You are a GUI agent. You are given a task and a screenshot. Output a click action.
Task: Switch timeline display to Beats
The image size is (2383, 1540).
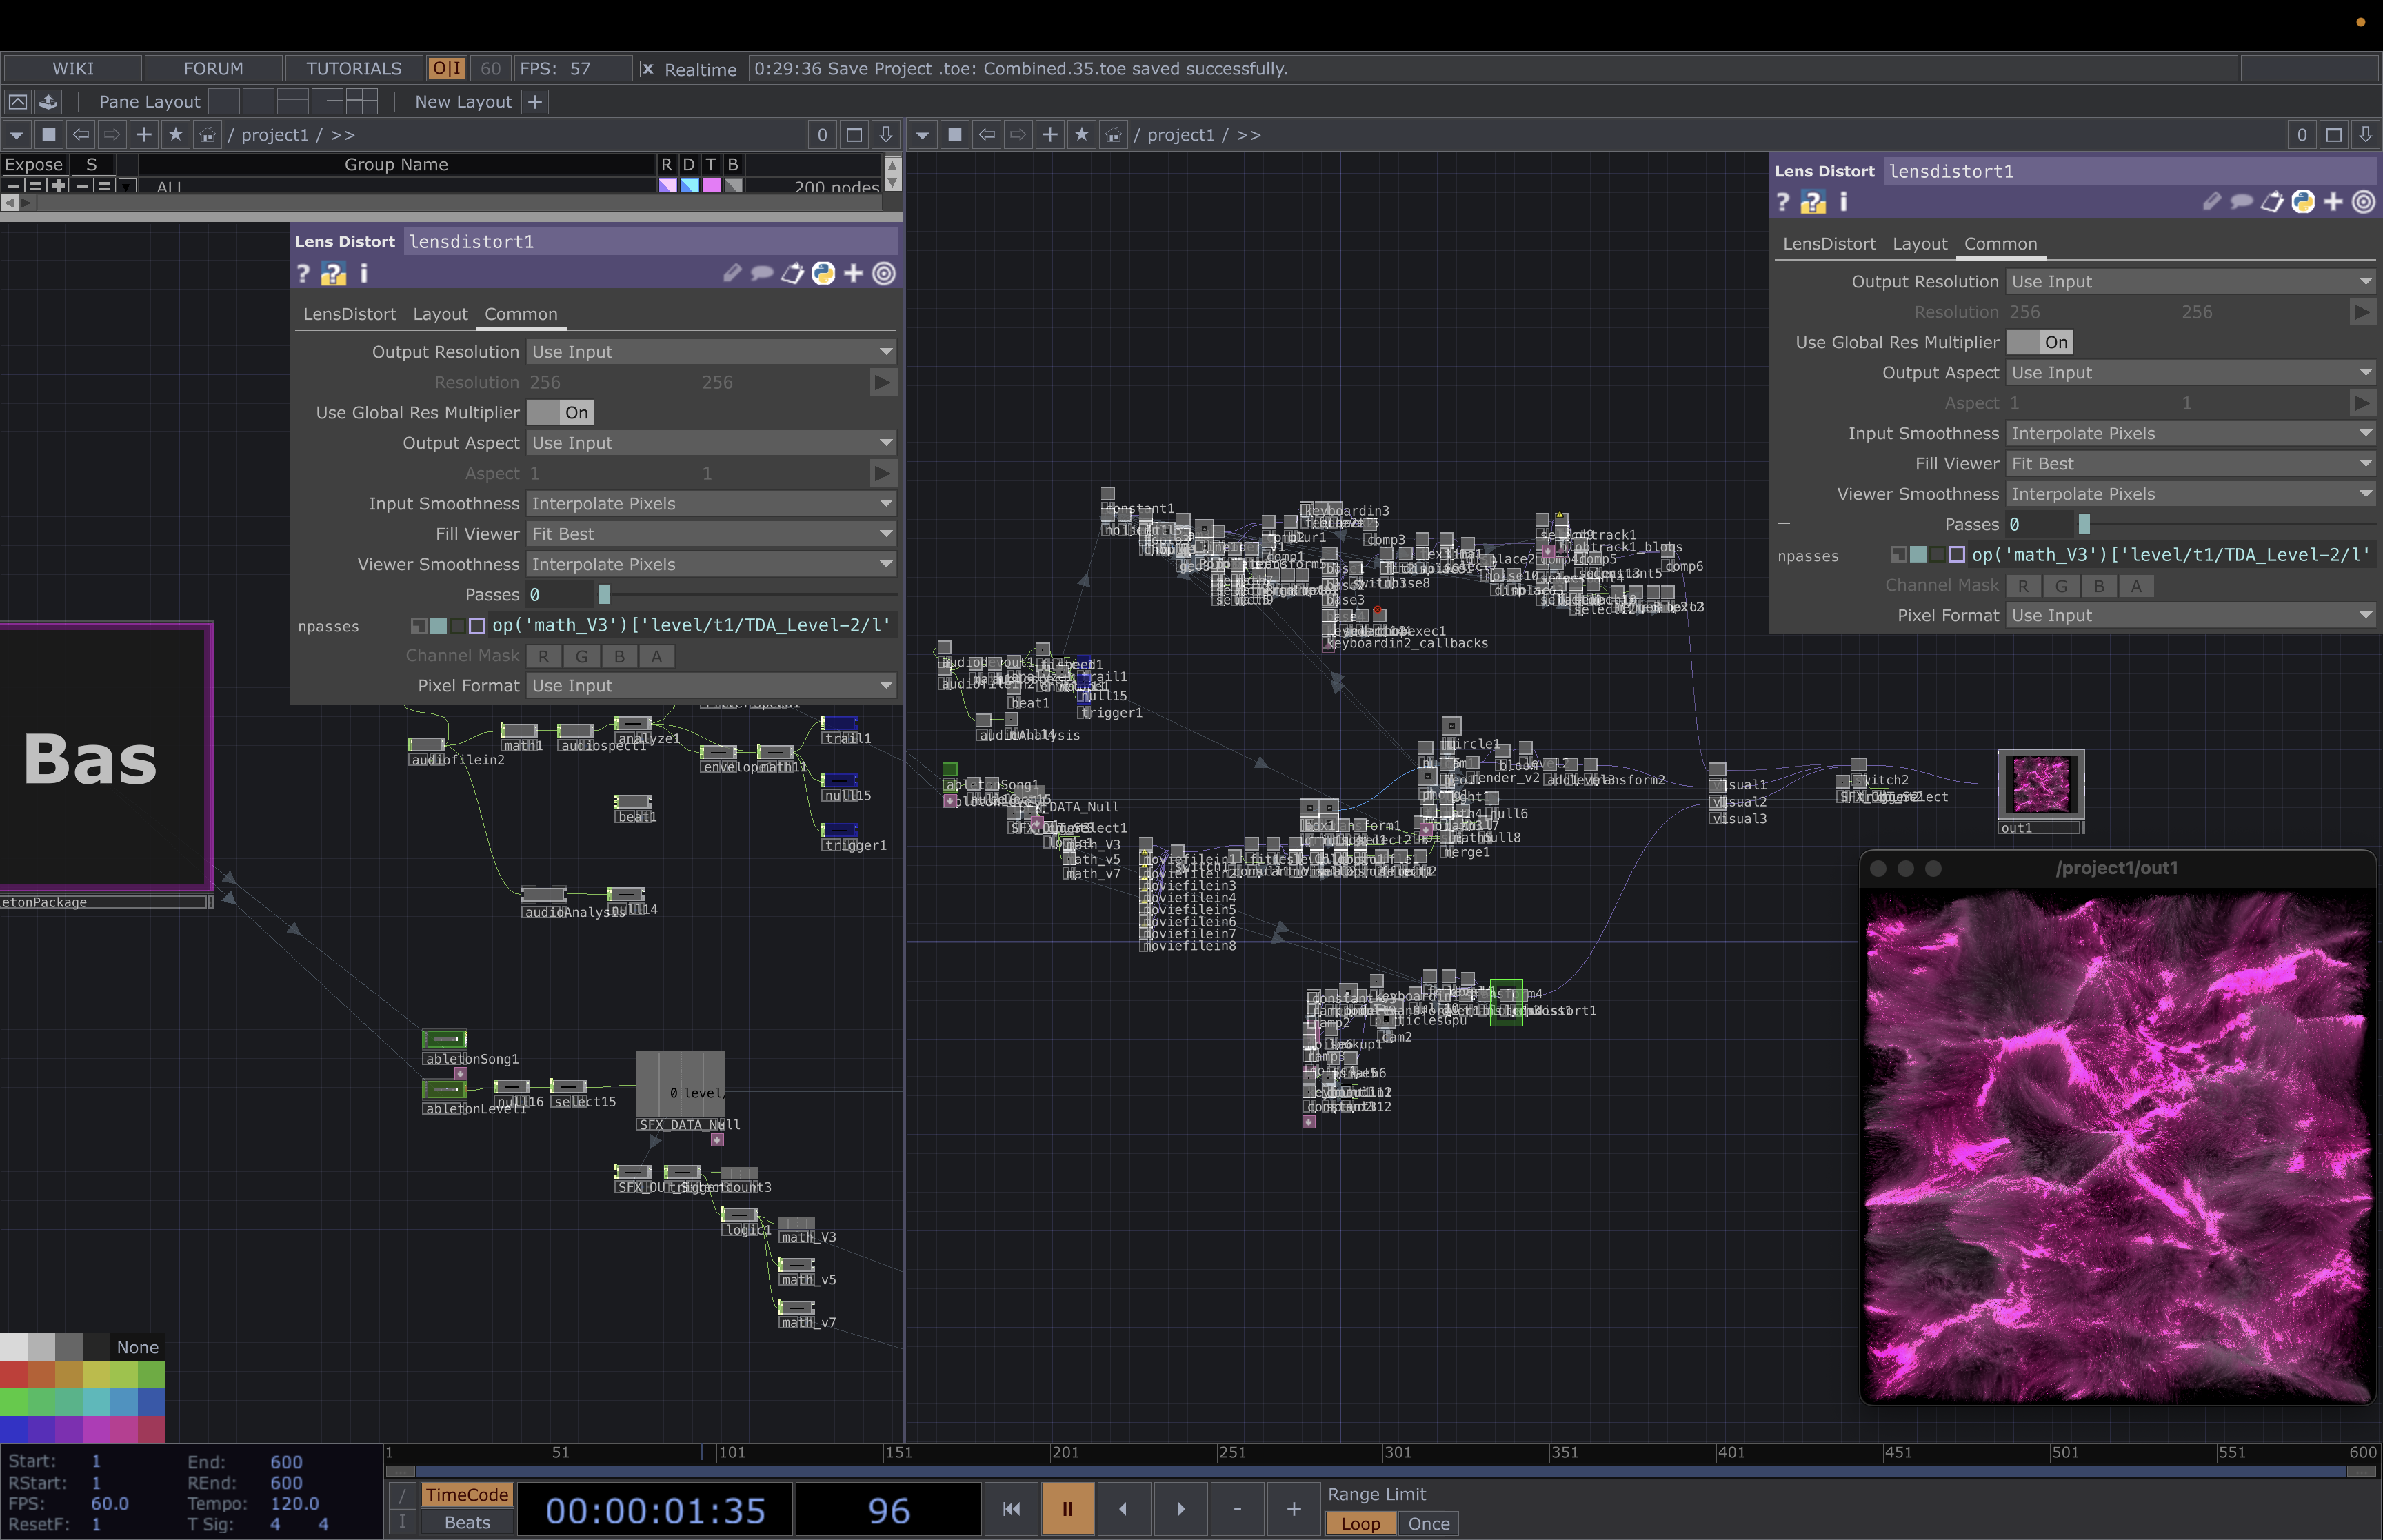pyautogui.click(x=467, y=1523)
